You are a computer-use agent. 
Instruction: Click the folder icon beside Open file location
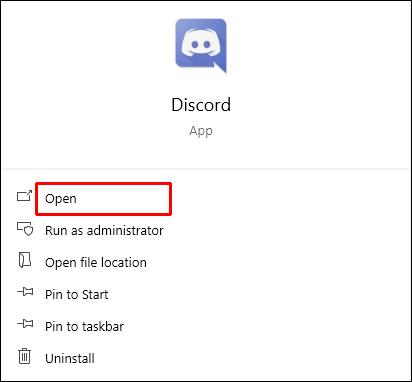tap(25, 260)
